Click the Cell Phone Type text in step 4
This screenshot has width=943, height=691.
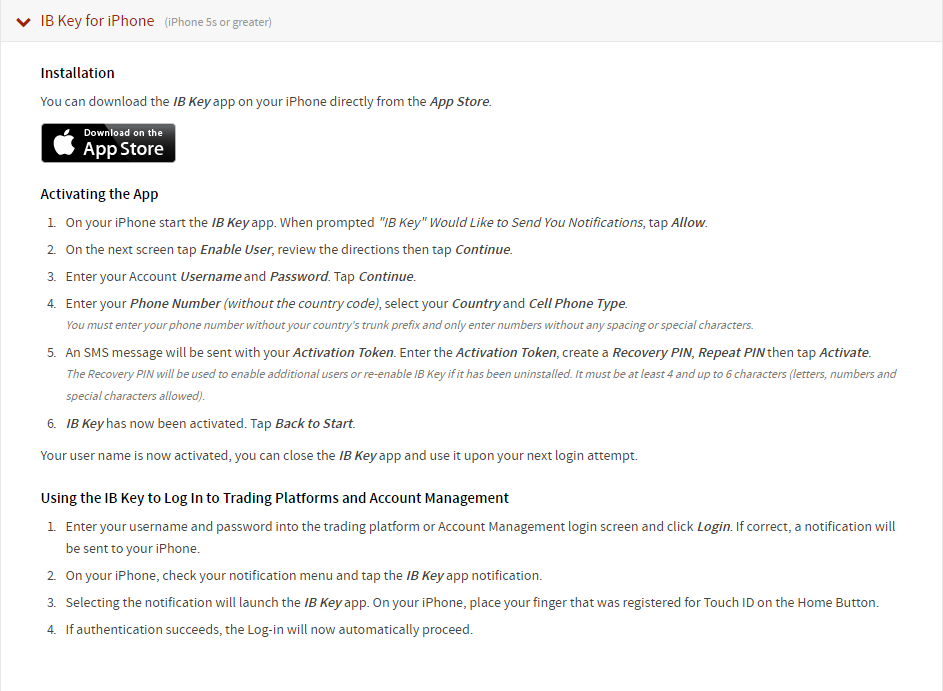pos(577,304)
